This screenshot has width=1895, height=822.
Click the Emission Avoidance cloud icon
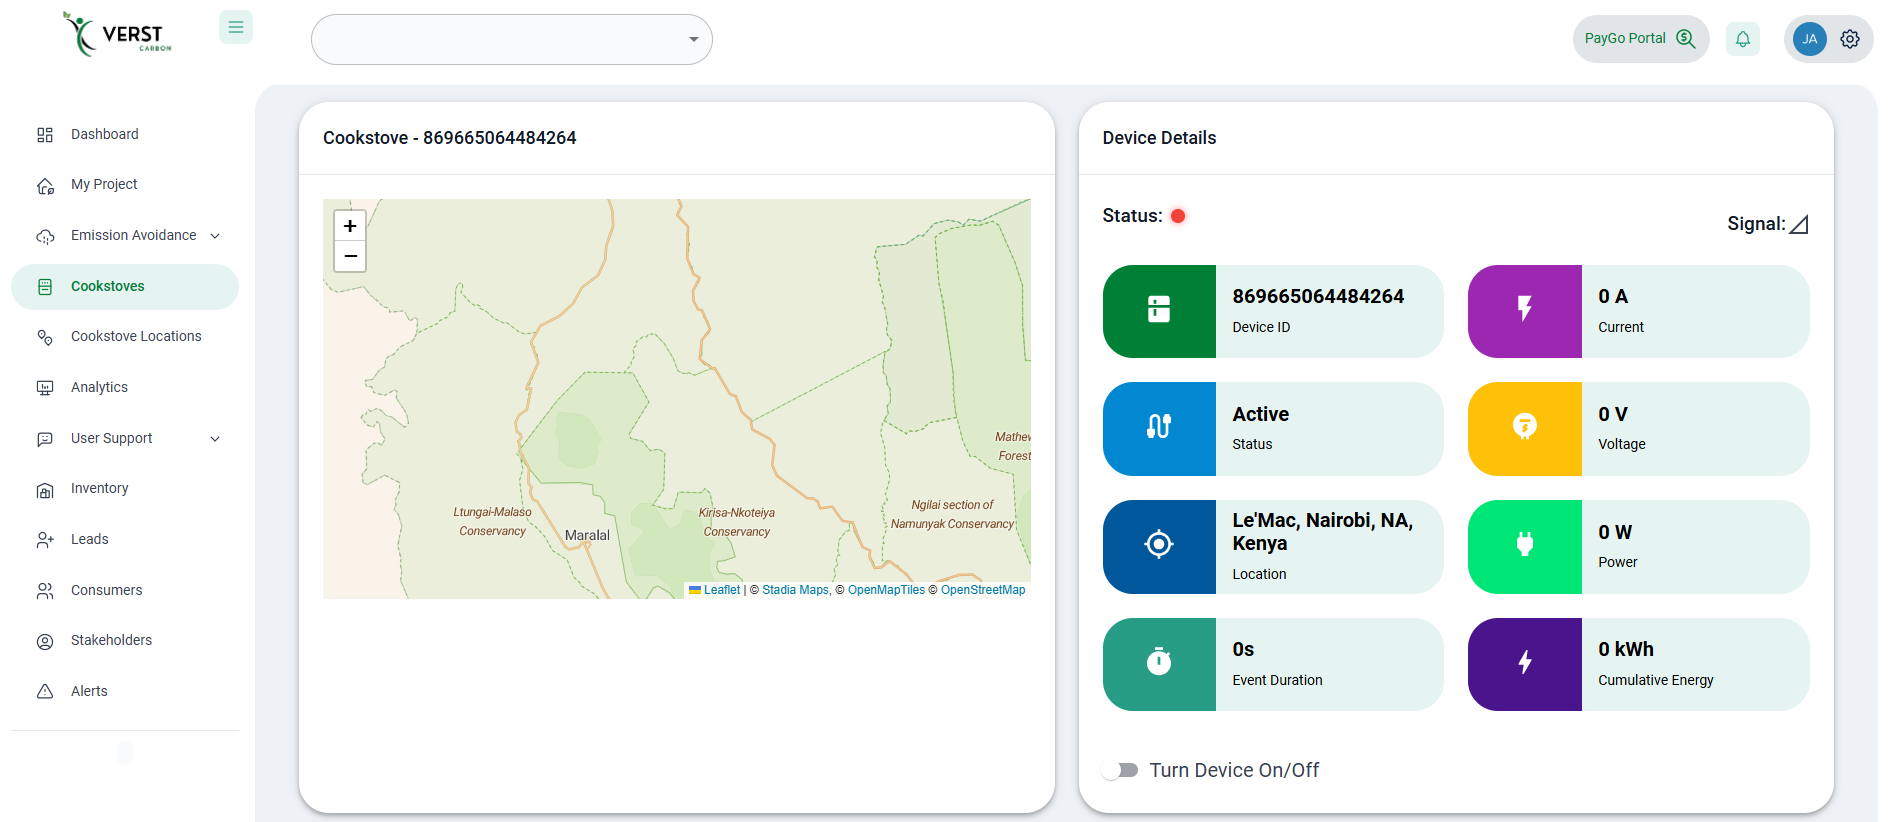pos(45,237)
